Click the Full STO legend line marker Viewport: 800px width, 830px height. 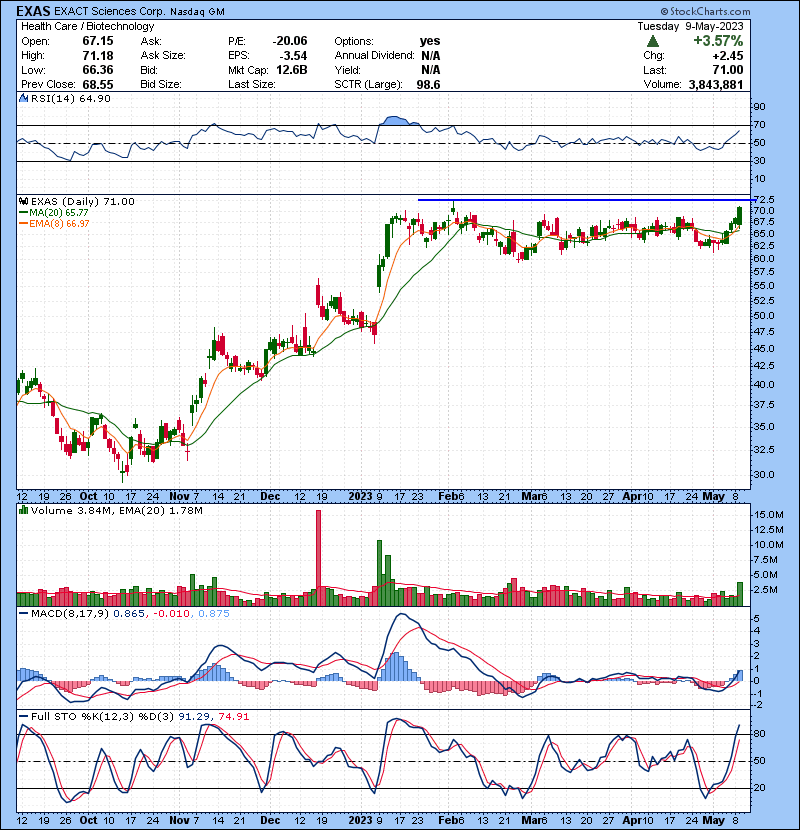point(23,717)
